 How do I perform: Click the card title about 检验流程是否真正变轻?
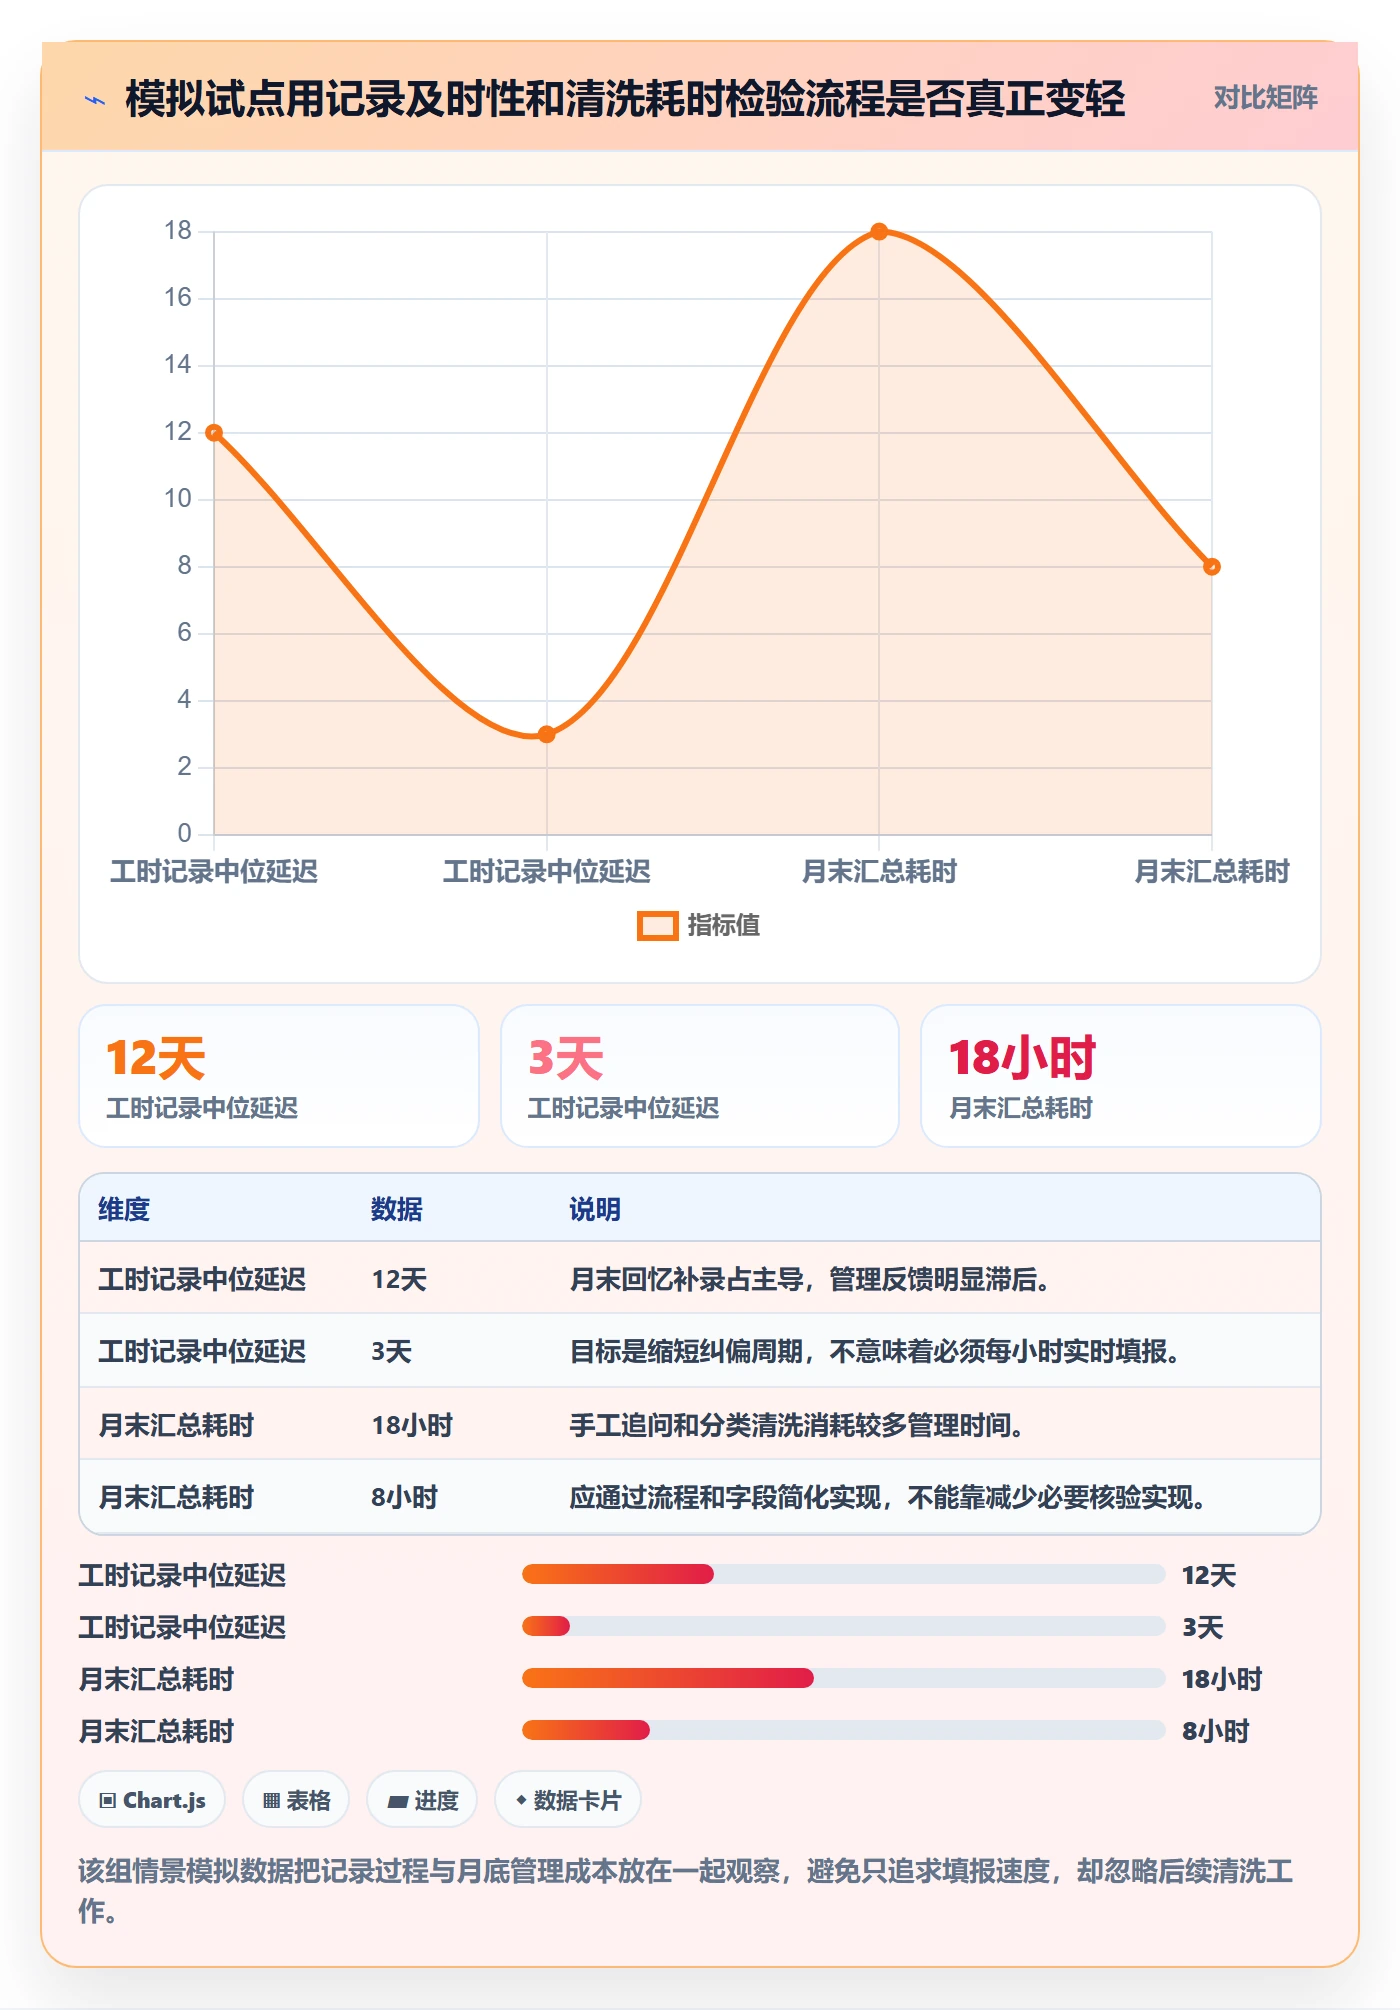click(625, 99)
